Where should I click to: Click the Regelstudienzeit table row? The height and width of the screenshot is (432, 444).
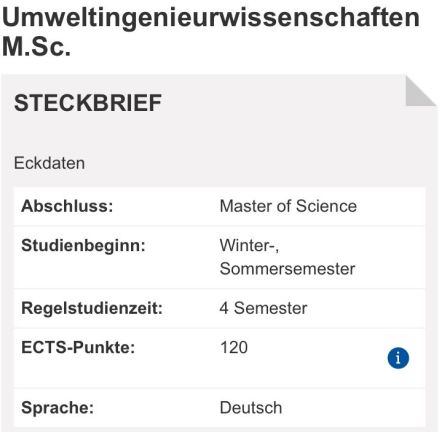pos(219,308)
